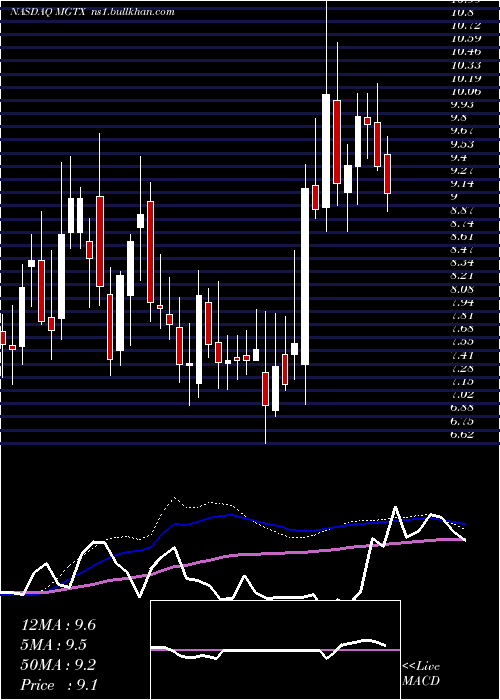Click the tallest white breakout candlestick body
500x700 pixels.
[305, 276]
